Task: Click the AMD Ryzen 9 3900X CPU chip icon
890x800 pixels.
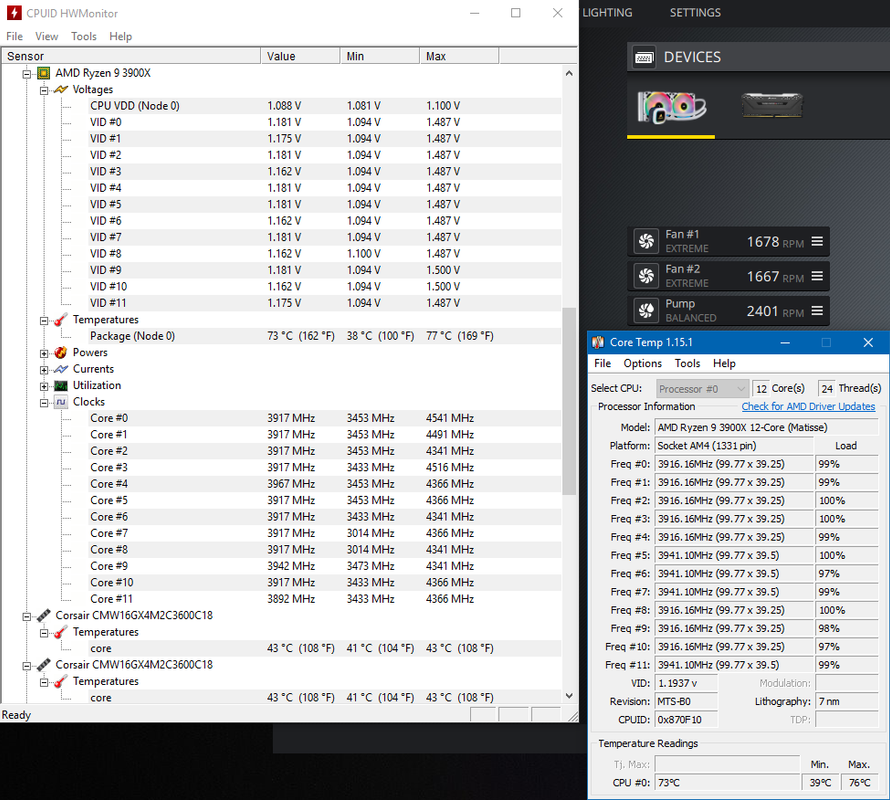Action: click(x=43, y=73)
